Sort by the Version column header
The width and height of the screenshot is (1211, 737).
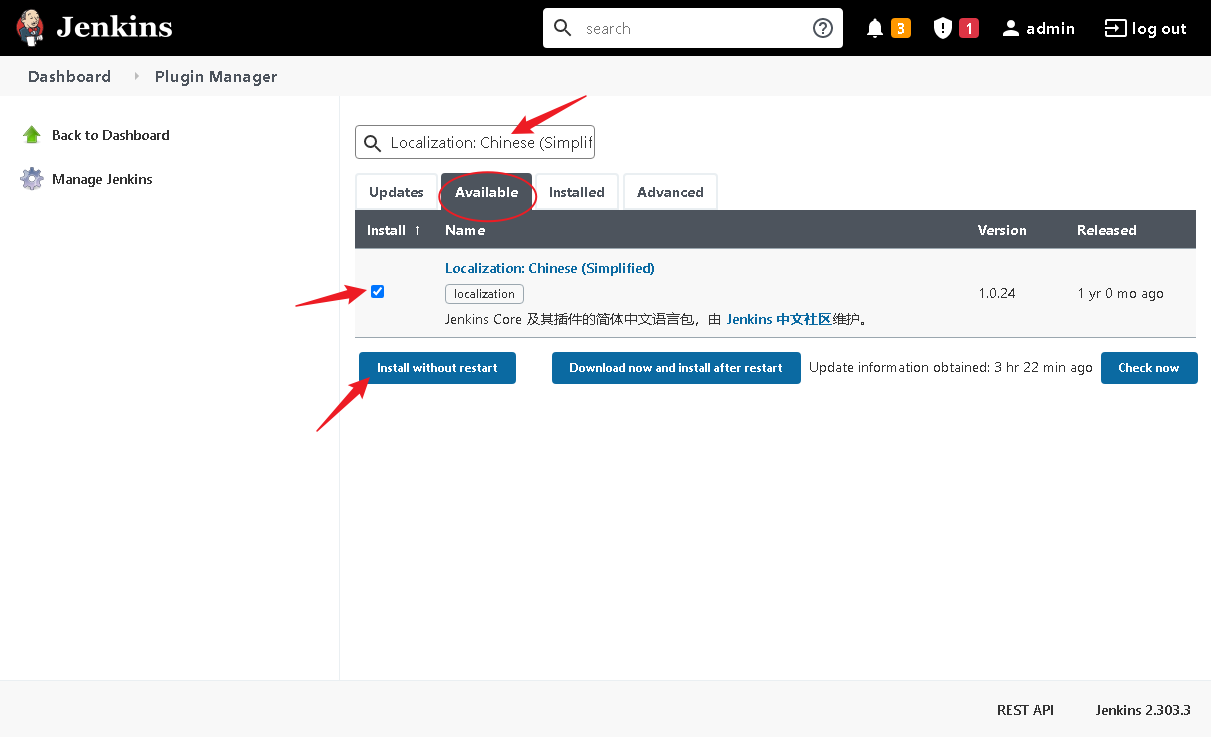(x=1002, y=230)
